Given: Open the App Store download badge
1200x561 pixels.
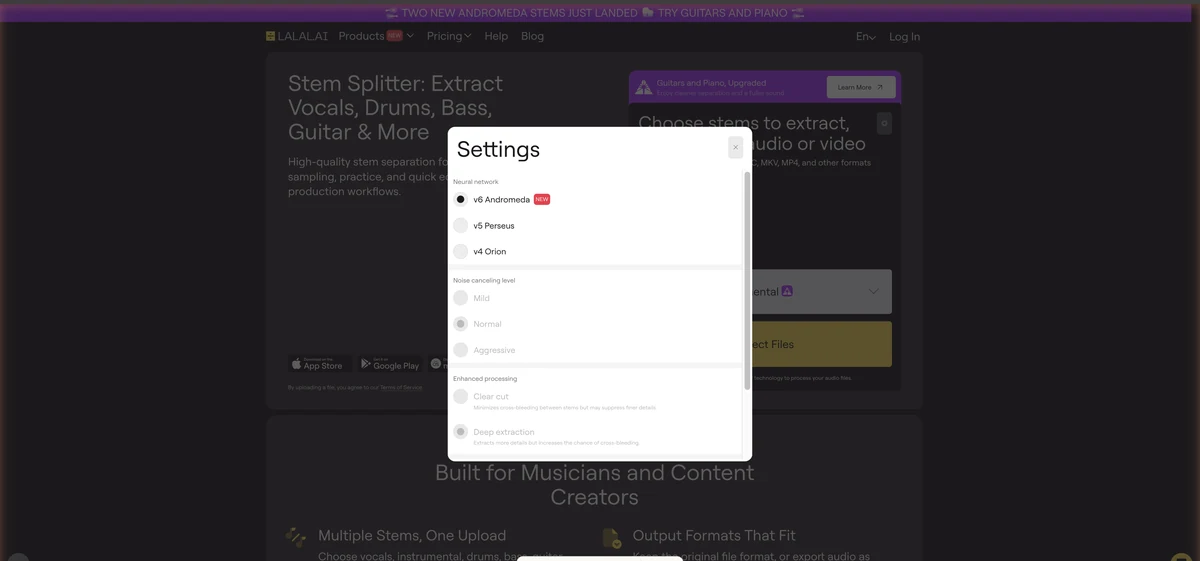Looking at the screenshot, I should point(318,364).
